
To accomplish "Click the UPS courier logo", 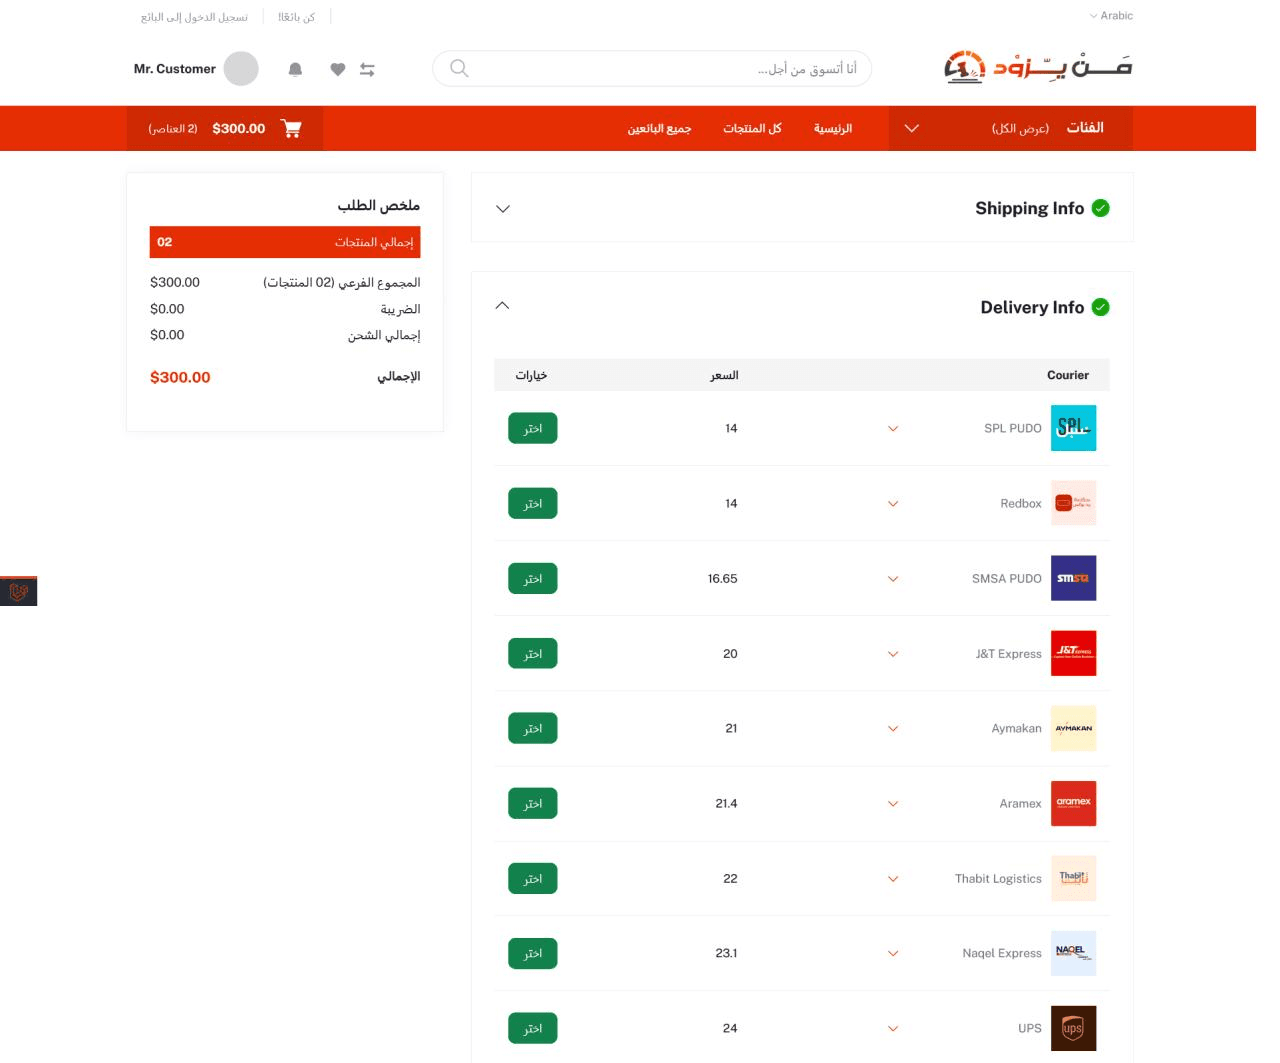I will [x=1073, y=1028].
